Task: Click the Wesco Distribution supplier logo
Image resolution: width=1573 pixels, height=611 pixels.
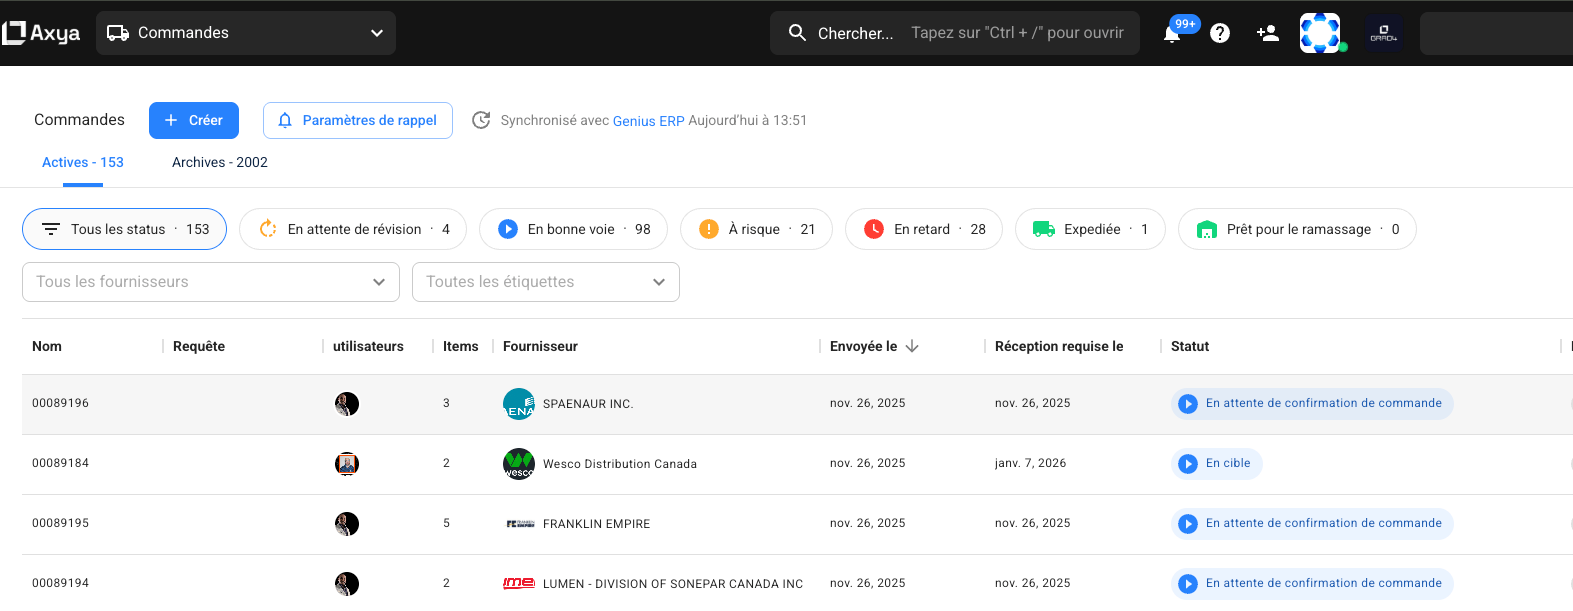Action: [x=518, y=464]
